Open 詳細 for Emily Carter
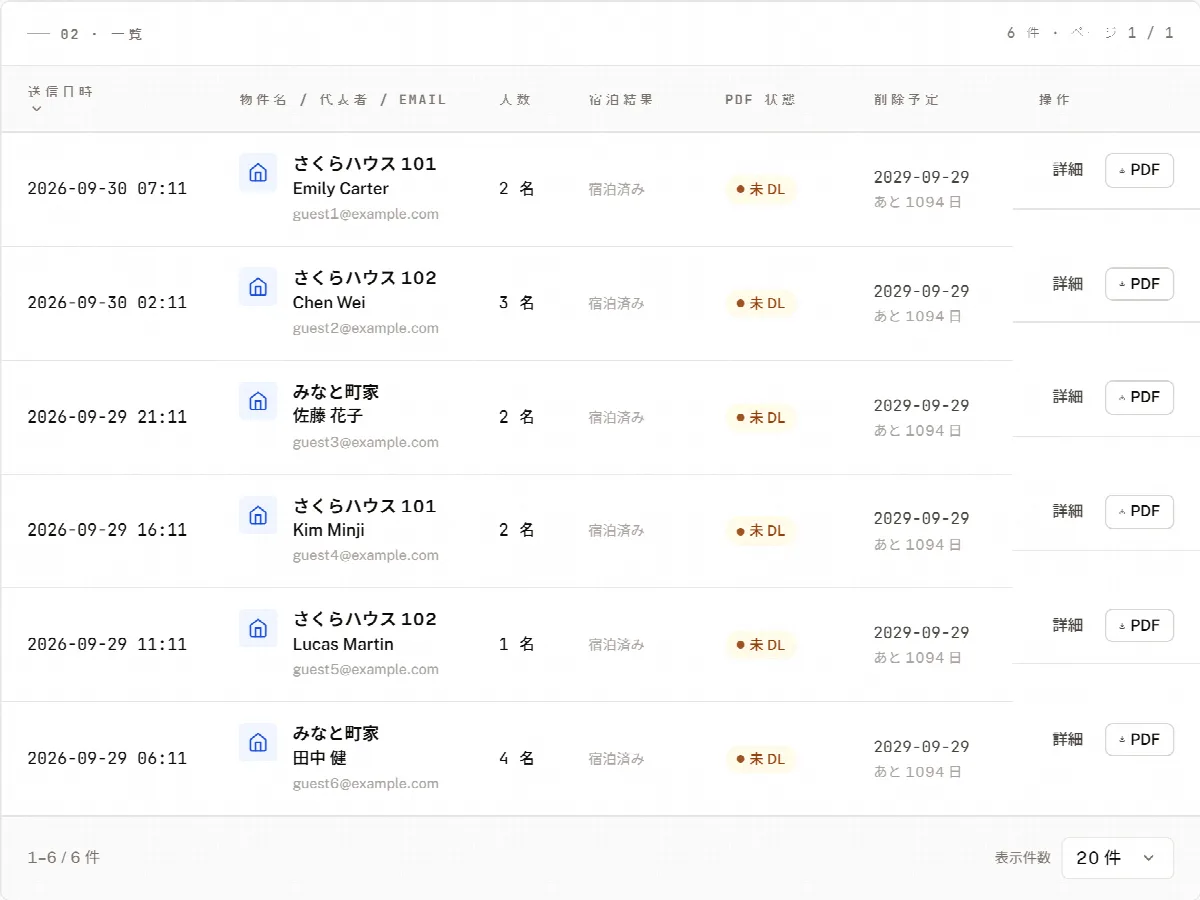Viewport: 1200px width, 900px height. (1068, 170)
